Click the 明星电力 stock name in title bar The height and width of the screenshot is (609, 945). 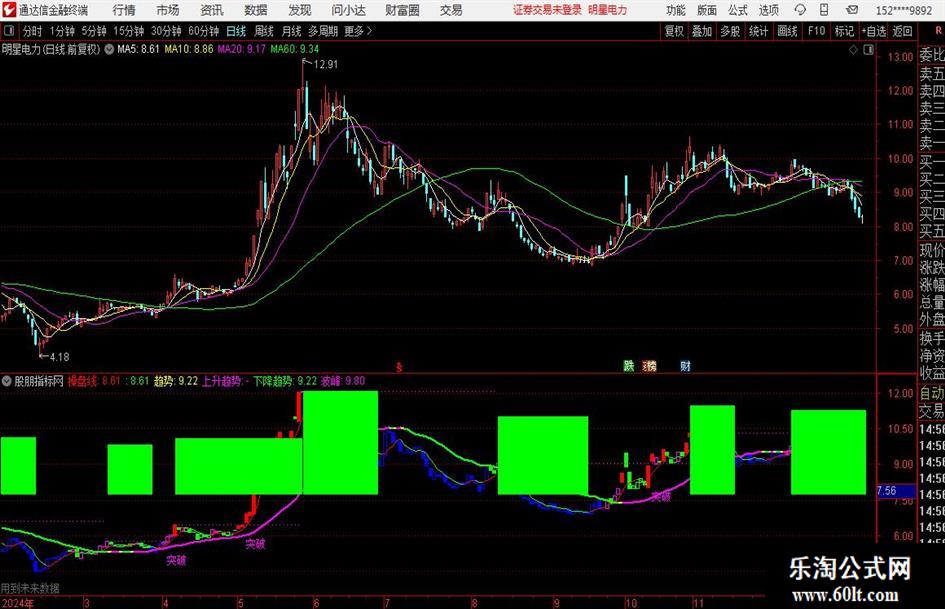pyautogui.click(x=608, y=10)
